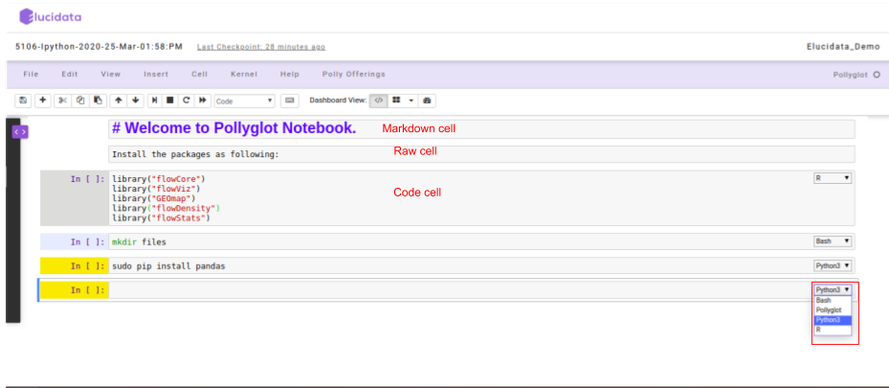Restart the kernel icon

185,100
